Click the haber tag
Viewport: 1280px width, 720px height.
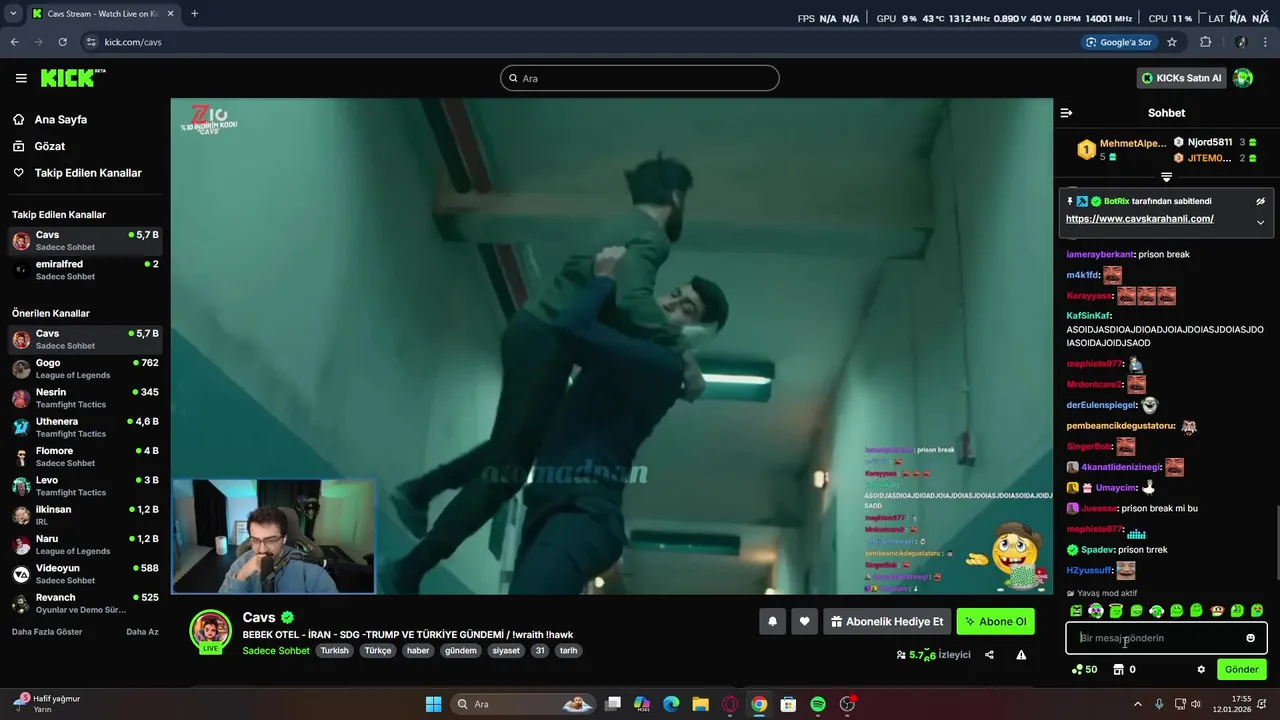pyautogui.click(x=418, y=650)
